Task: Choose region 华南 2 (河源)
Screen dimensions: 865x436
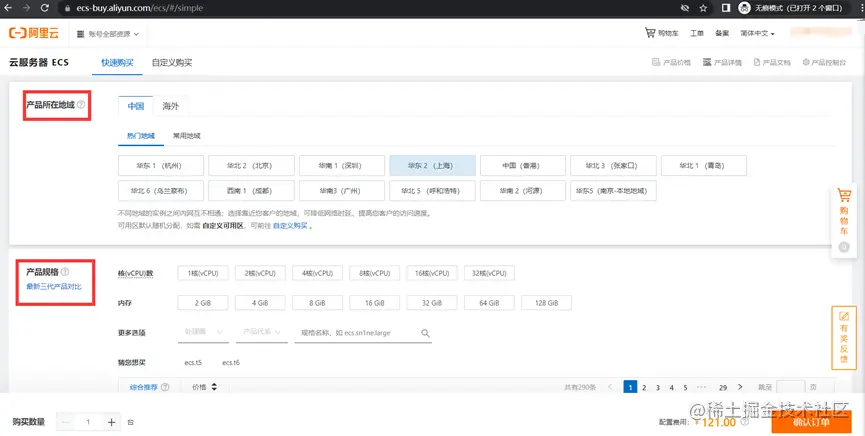Action: [x=522, y=190]
